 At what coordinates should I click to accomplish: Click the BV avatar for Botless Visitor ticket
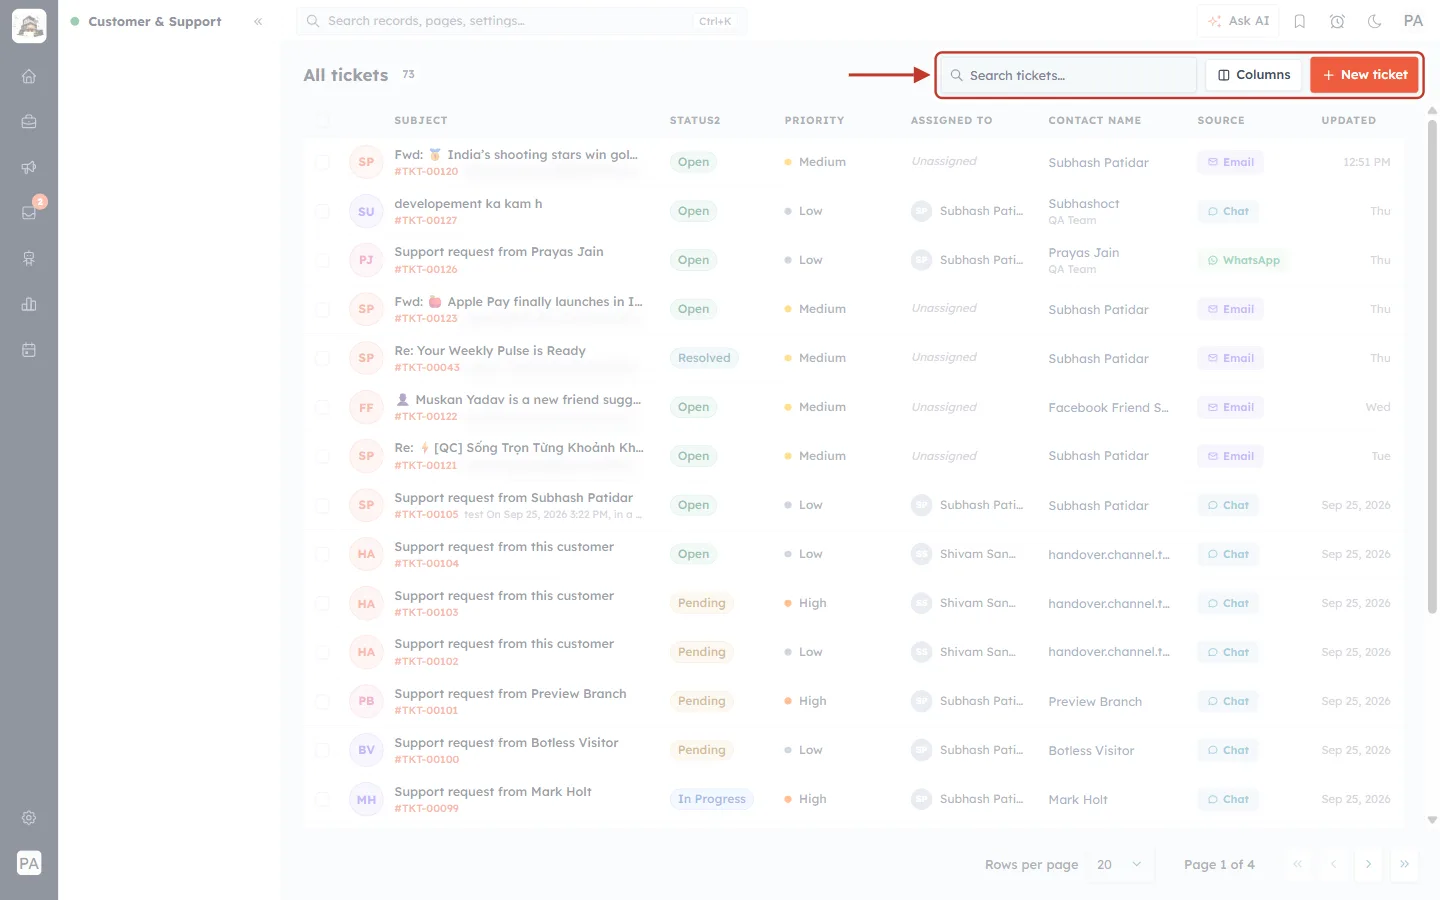[x=366, y=750]
